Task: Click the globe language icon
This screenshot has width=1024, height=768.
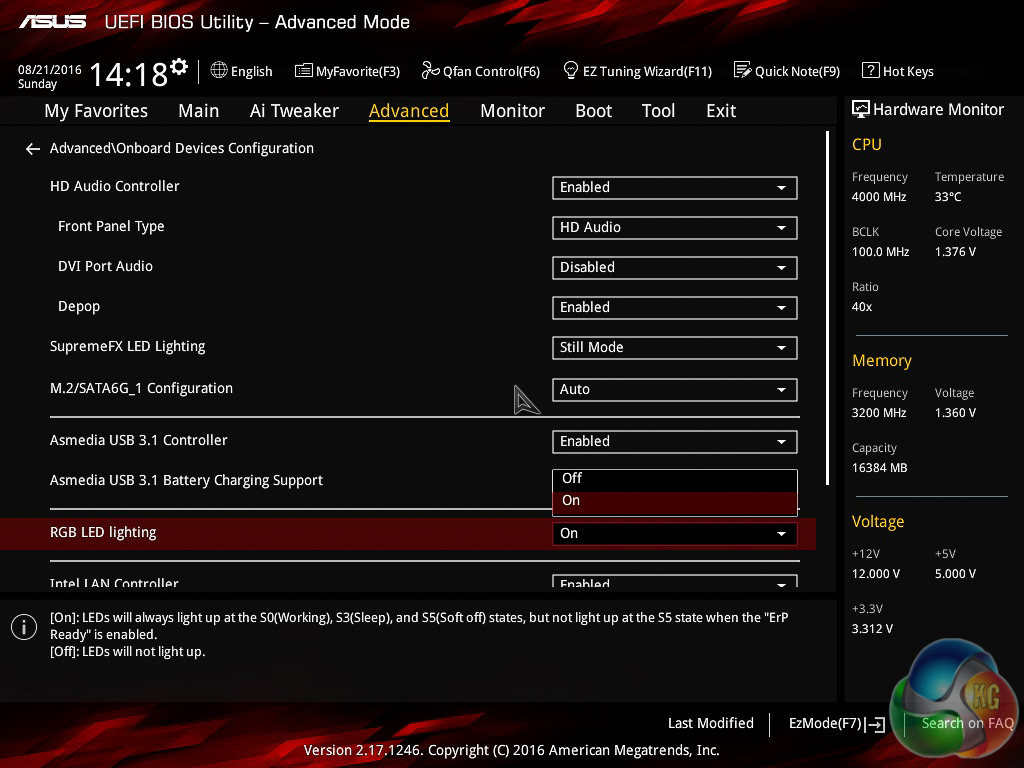Action: point(219,70)
